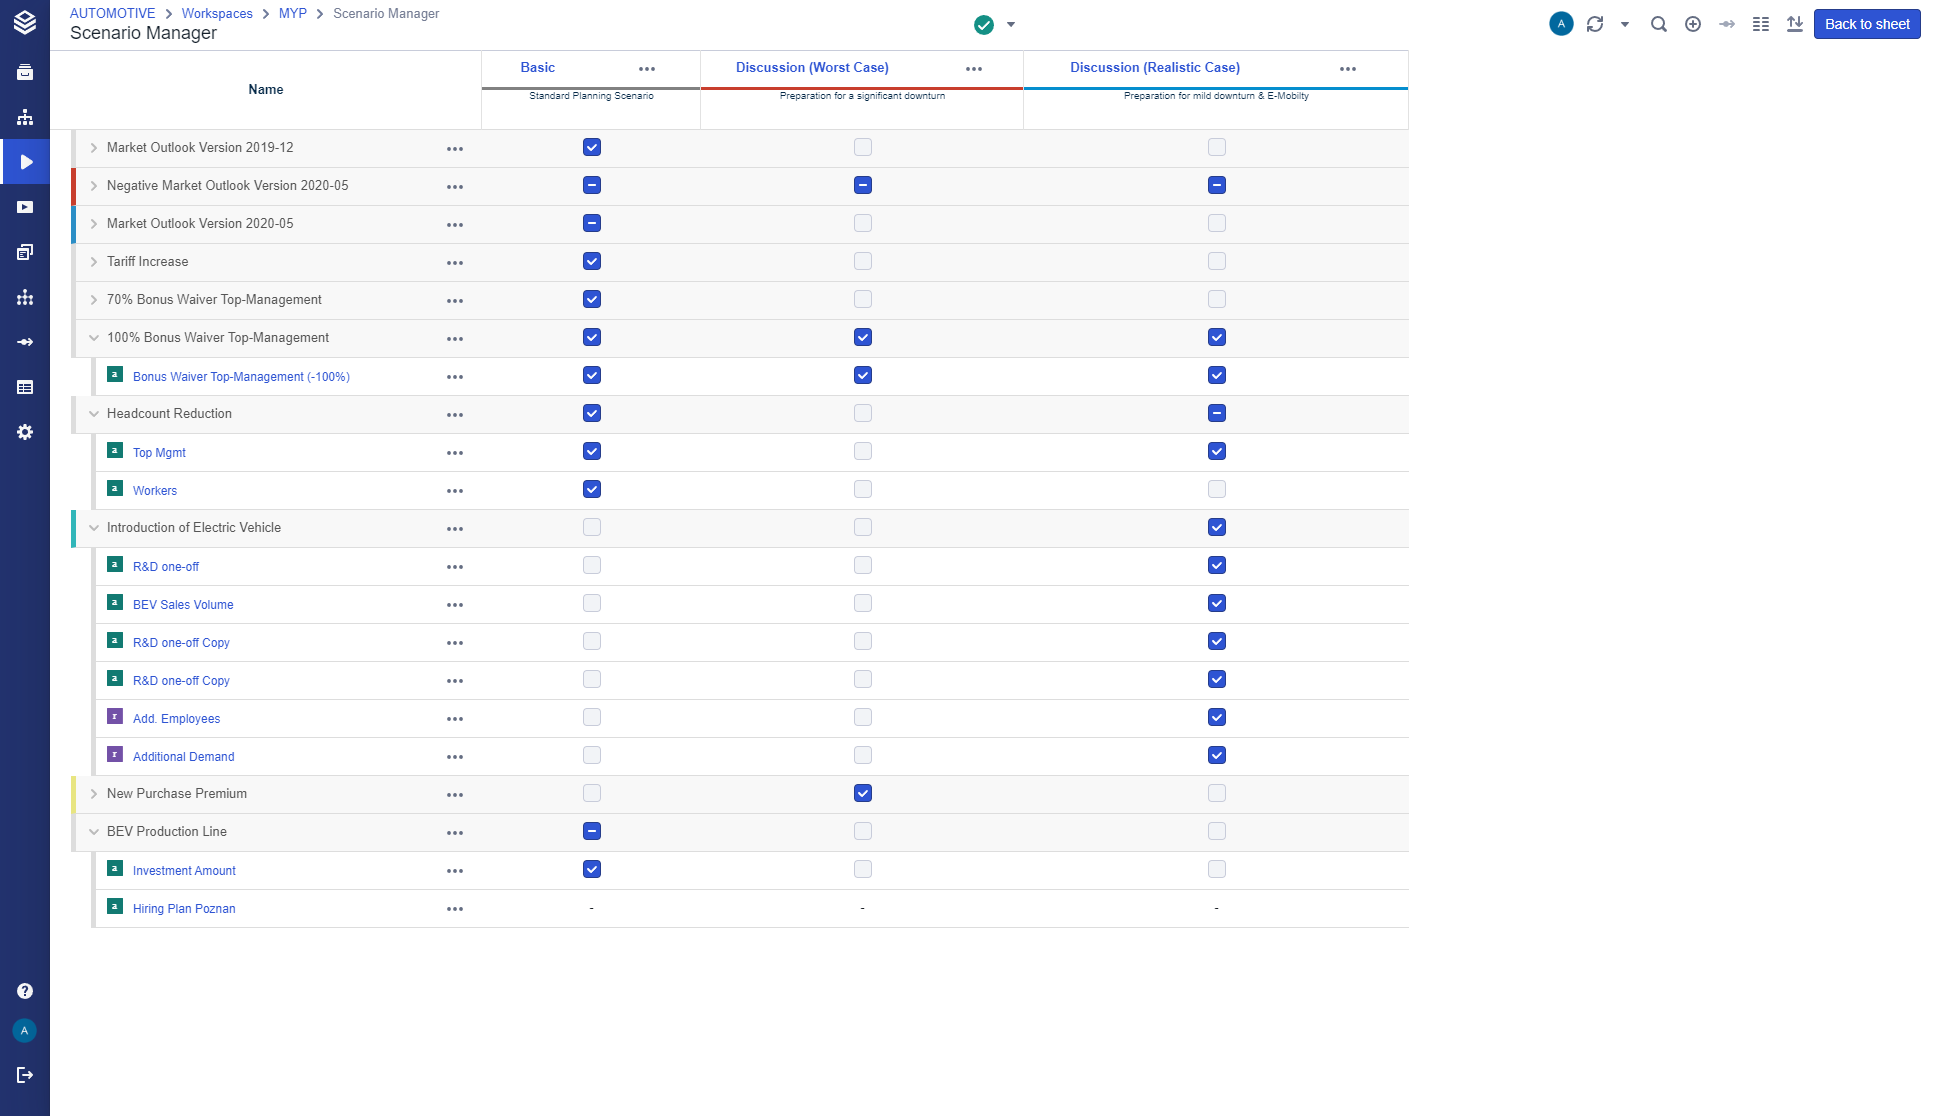Enable Workers for Discussion (Realistic Case)
Viewport: 1943px width, 1116px height.
(x=1216, y=489)
